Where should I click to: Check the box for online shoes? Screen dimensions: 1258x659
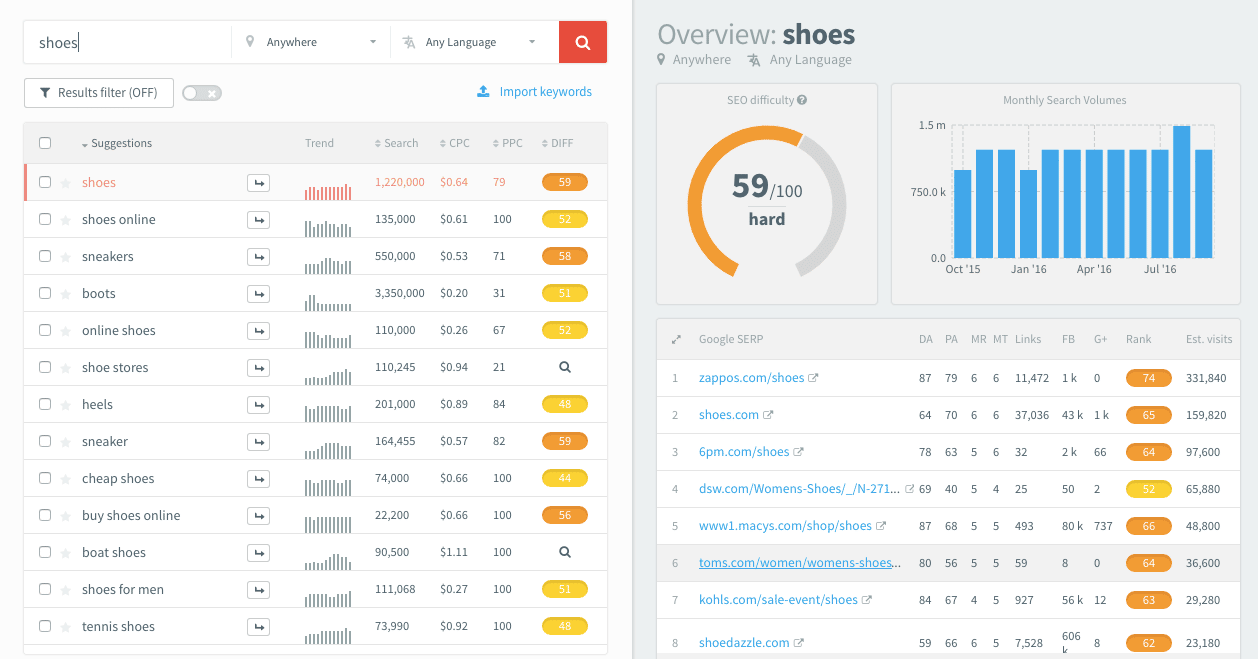45,330
